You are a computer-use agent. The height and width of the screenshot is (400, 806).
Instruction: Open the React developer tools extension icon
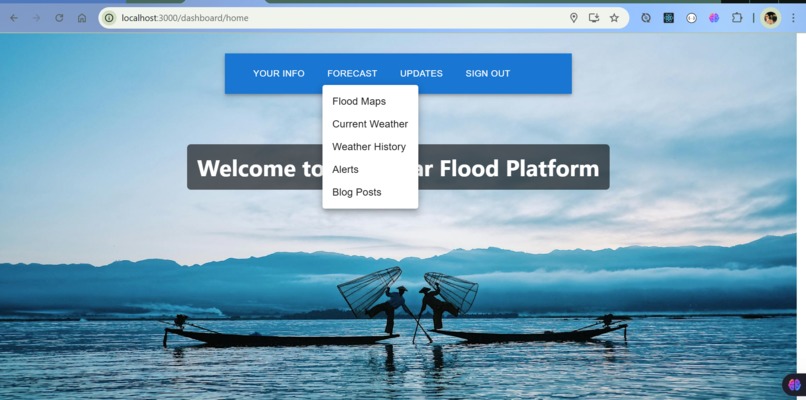coord(669,18)
